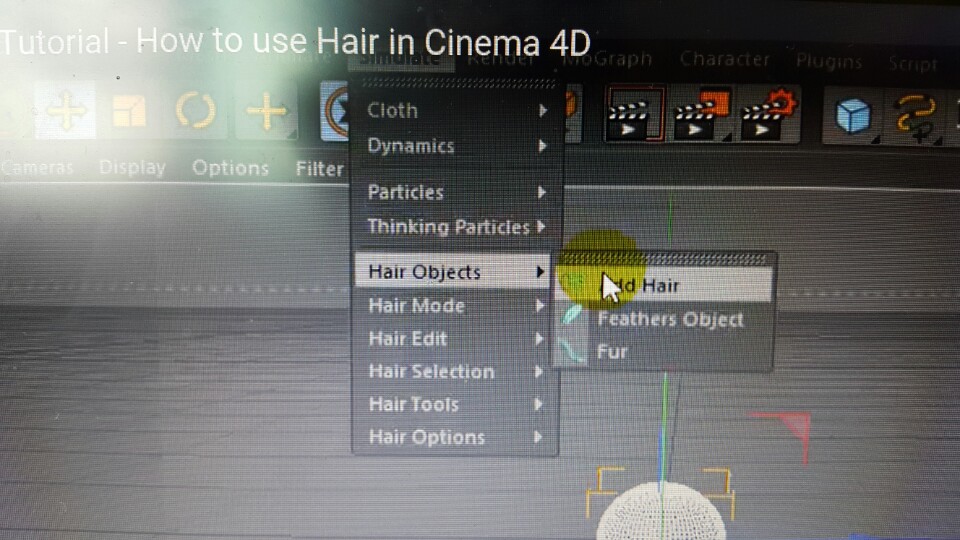Click the orange spline pen tool icon
This screenshot has width=960, height=540.
coord(915,116)
